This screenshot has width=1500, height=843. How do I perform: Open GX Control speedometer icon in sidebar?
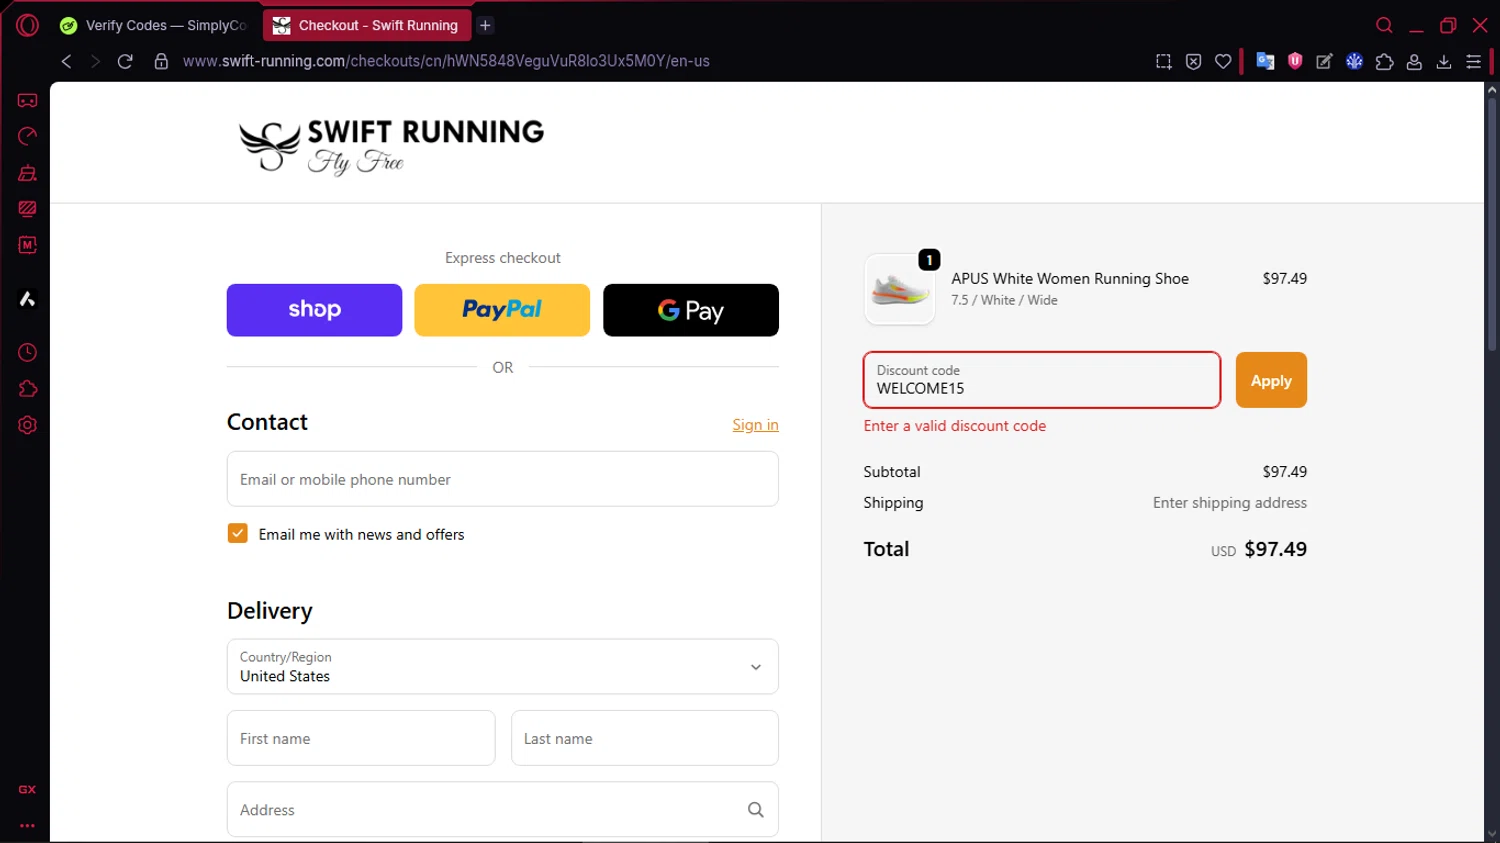(x=27, y=136)
